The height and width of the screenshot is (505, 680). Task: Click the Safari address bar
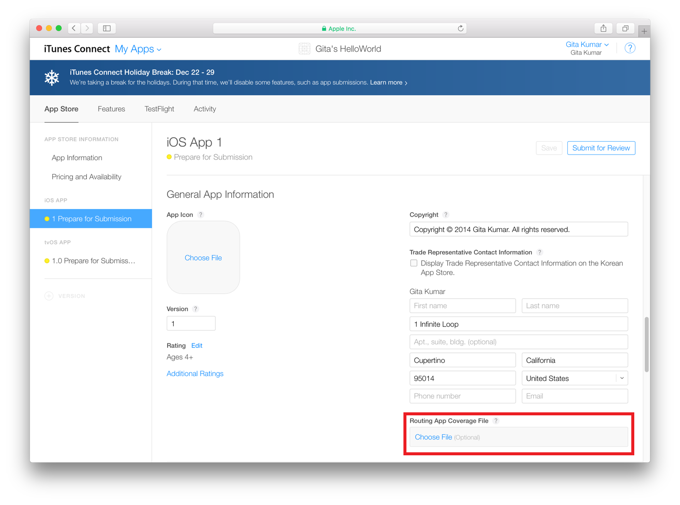click(x=340, y=28)
